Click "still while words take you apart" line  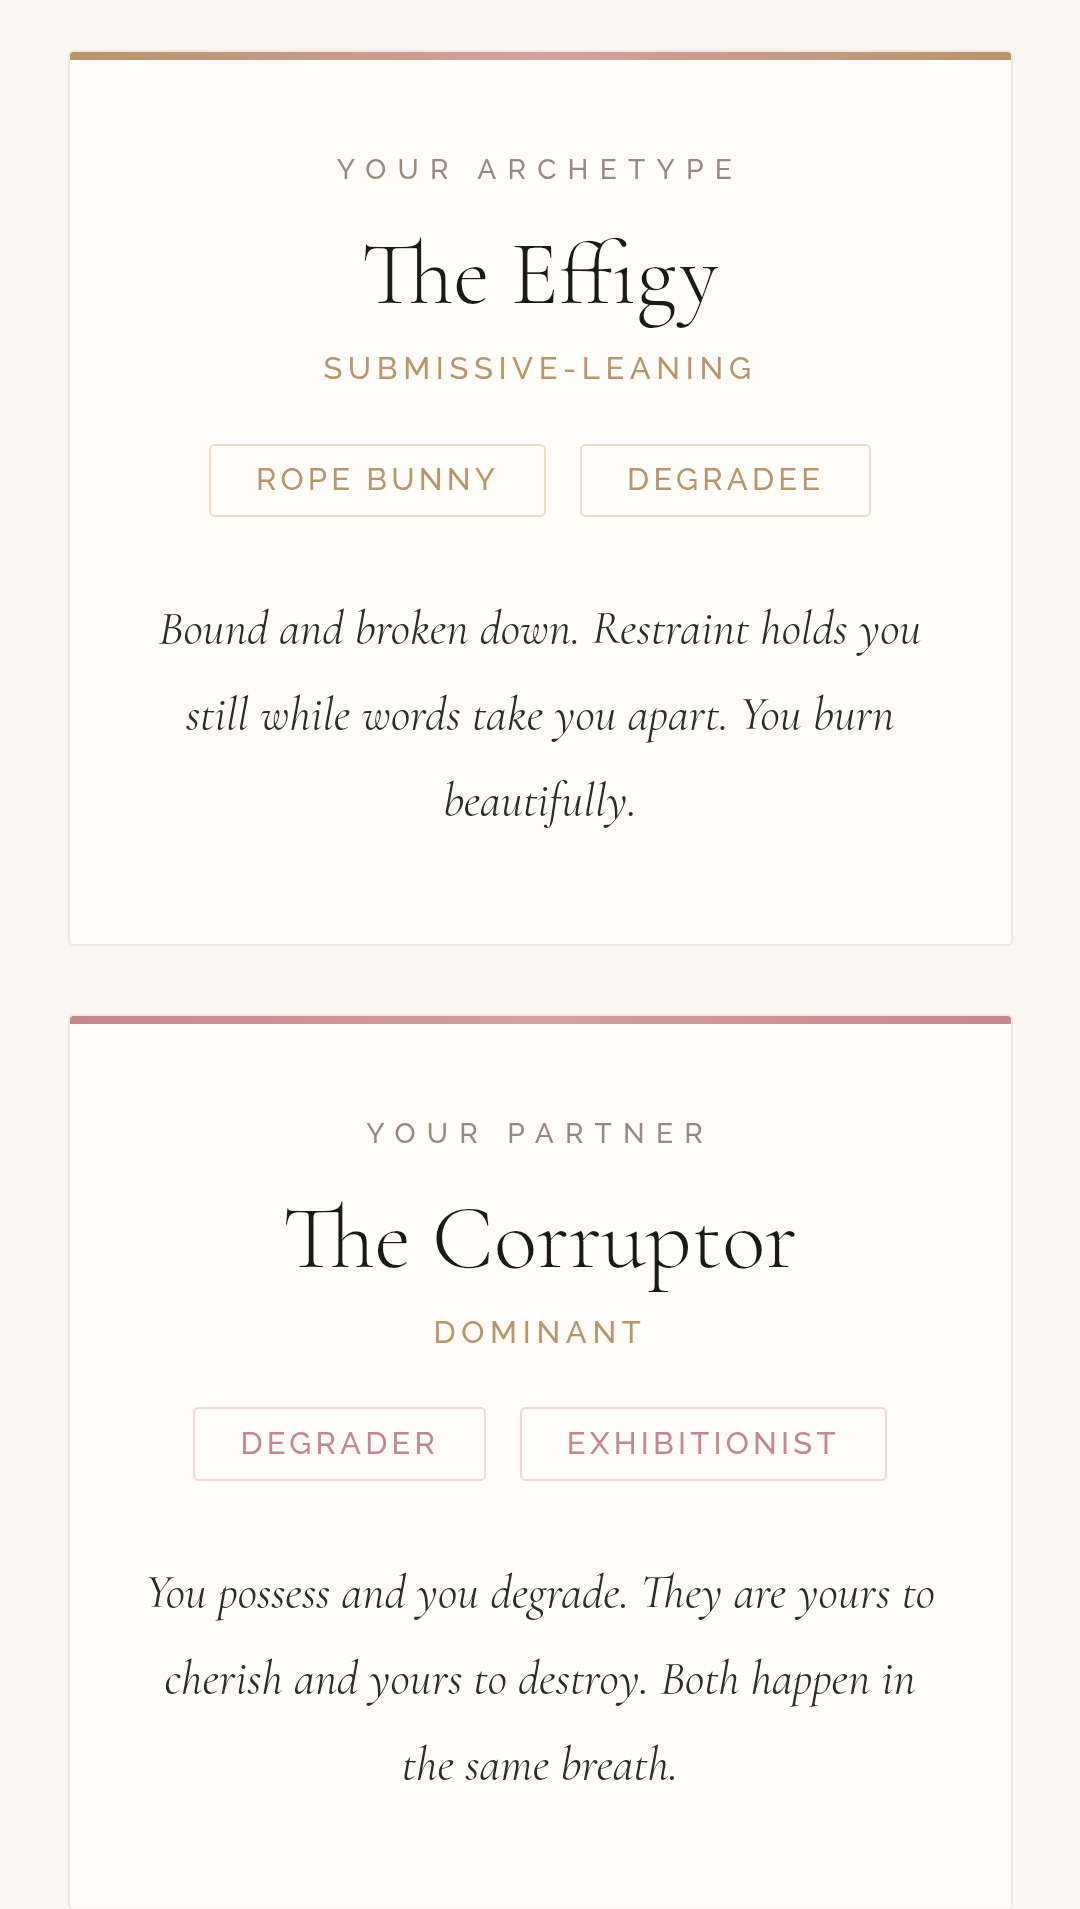coord(456,716)
